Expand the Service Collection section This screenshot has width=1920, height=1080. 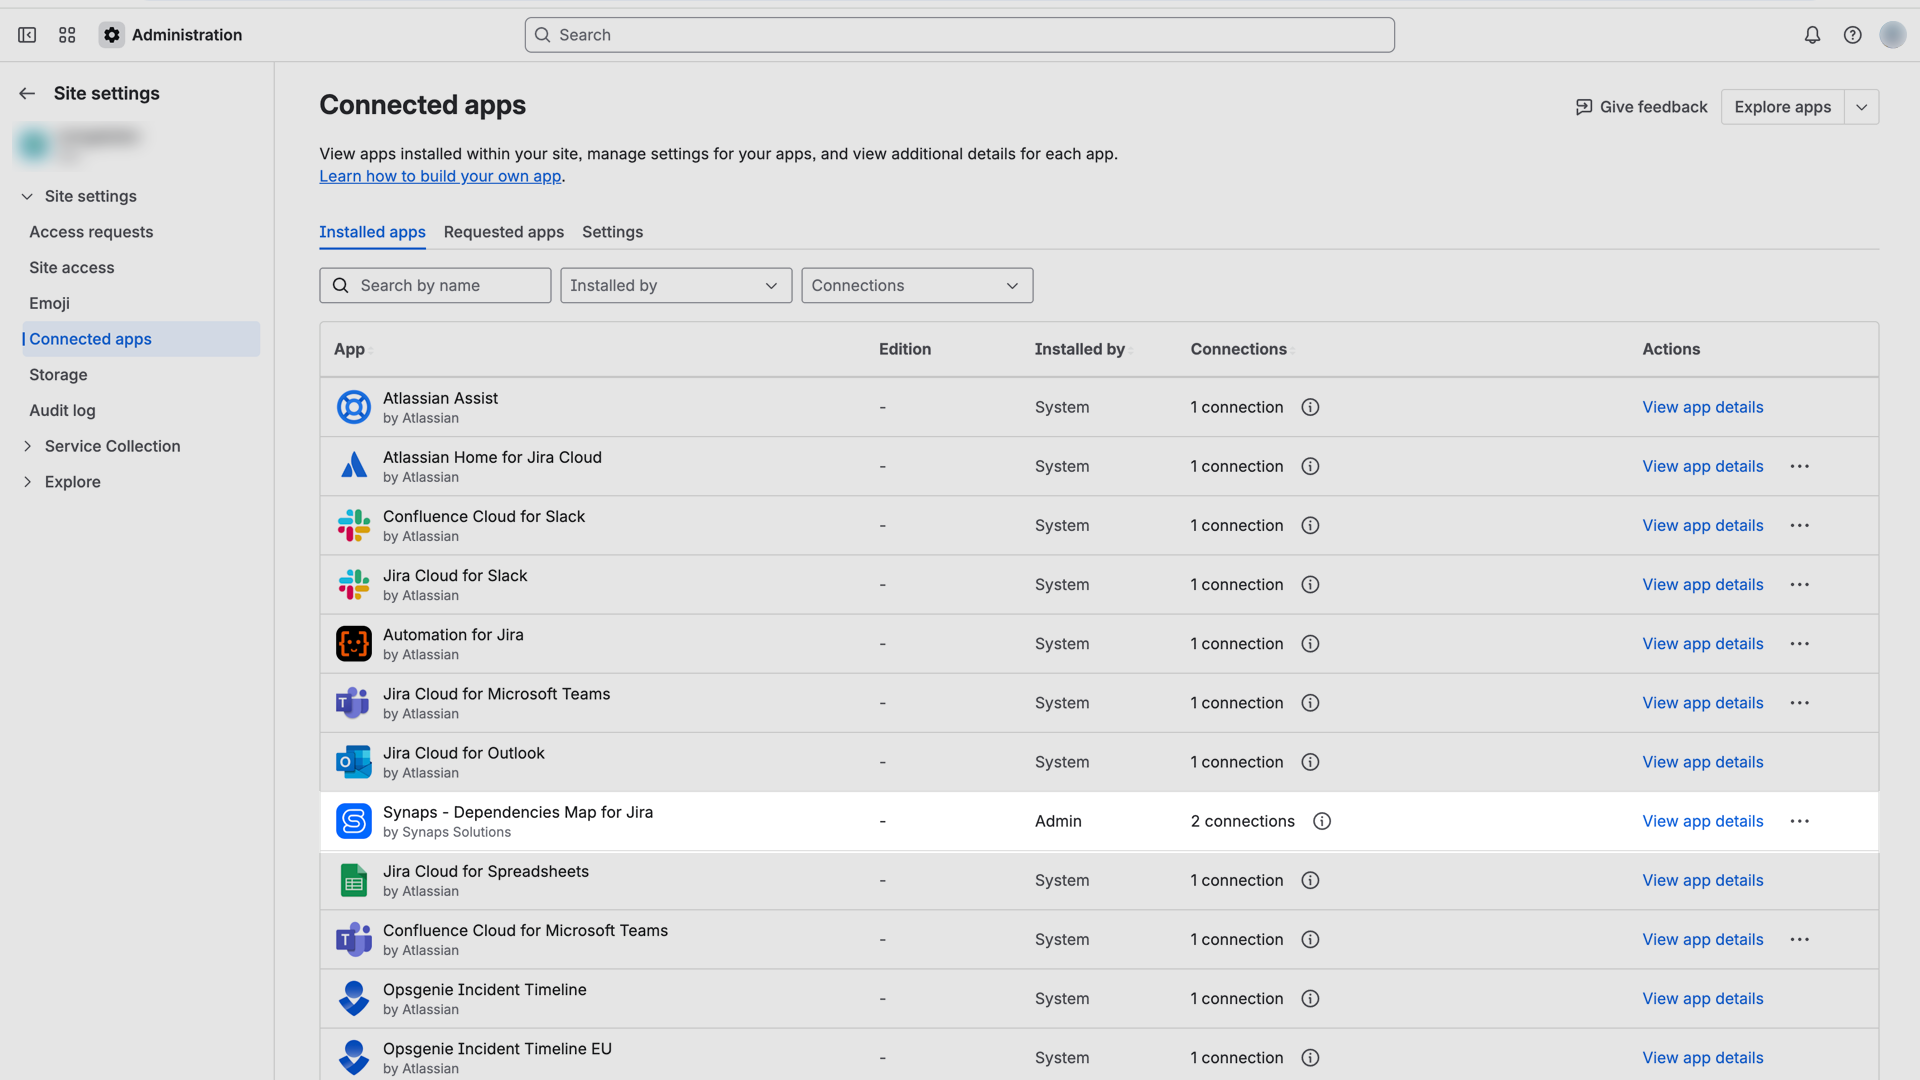(x=27, y=446)
